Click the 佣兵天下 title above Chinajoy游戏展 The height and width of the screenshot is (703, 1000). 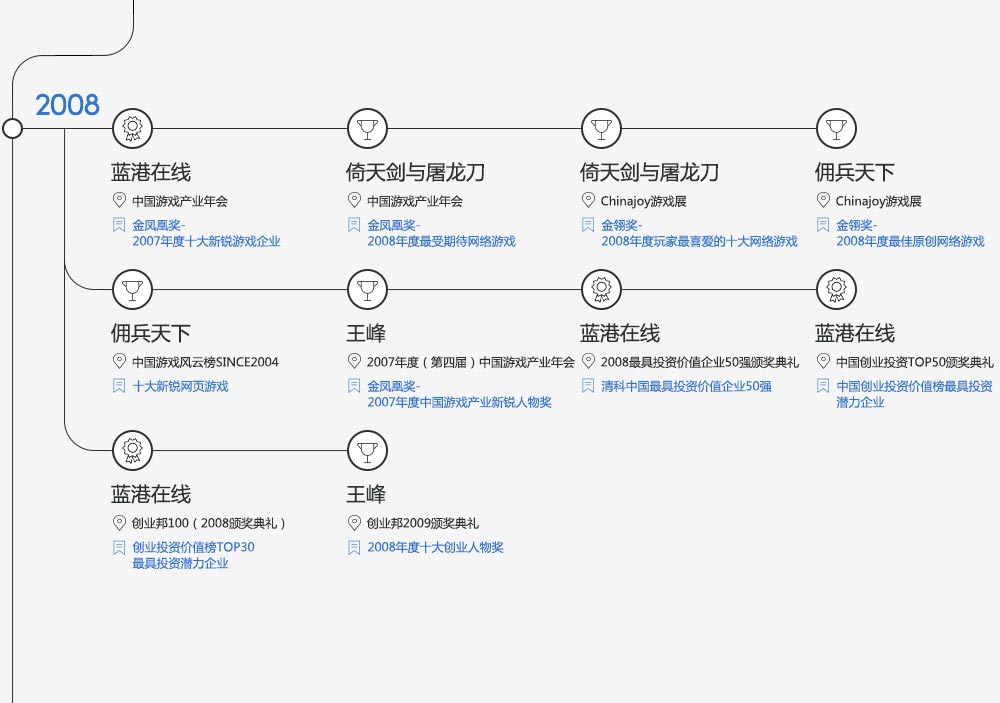click(855, 172)
